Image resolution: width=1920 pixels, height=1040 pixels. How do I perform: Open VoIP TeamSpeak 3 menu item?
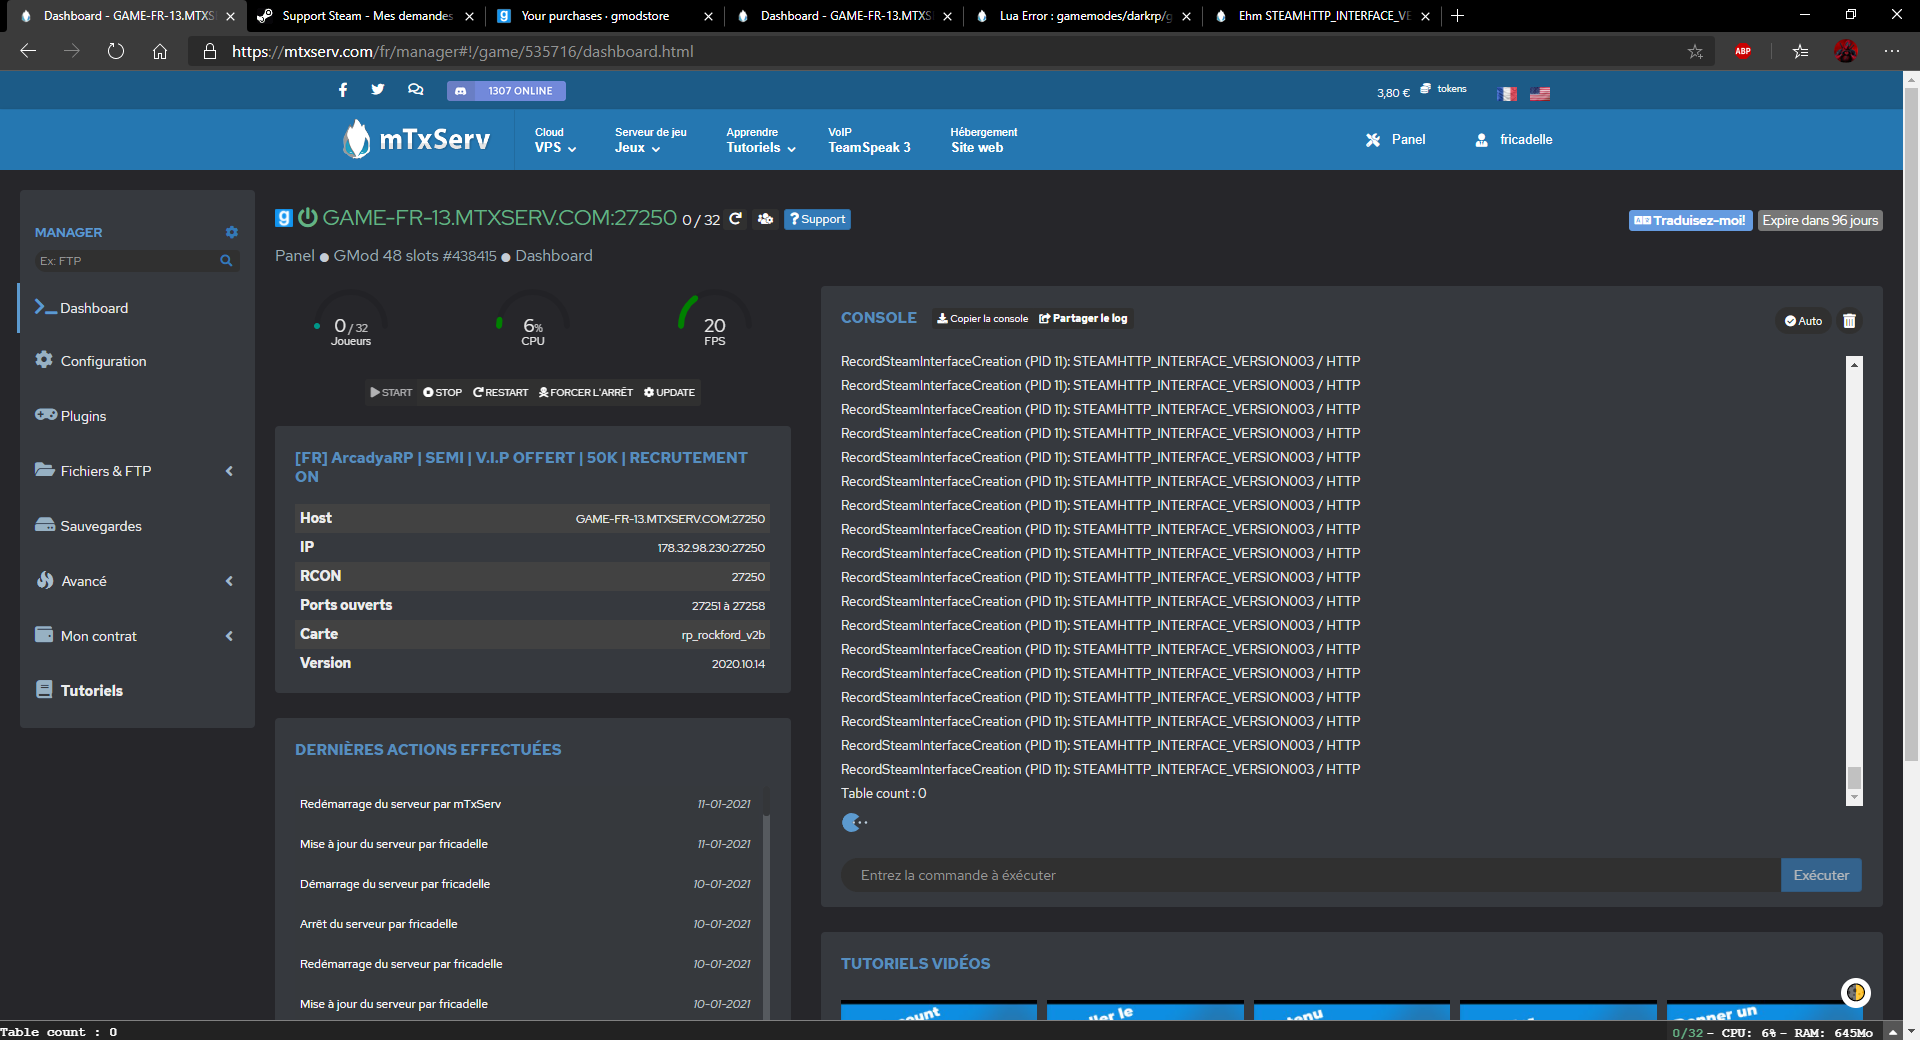click(x=869, y=140)
